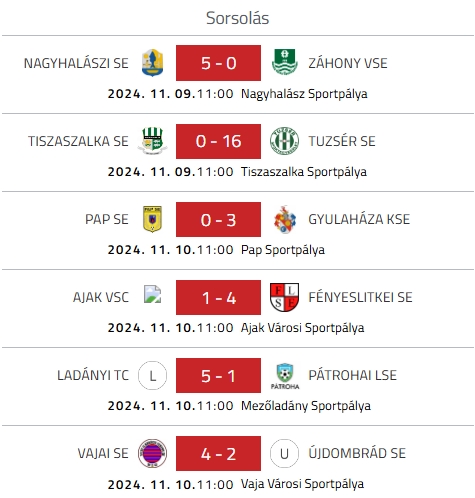Open the TUZSÉR SE team link
Viewport: 475px width, 498px height.
pyautogui.click(x=342, y=141)
